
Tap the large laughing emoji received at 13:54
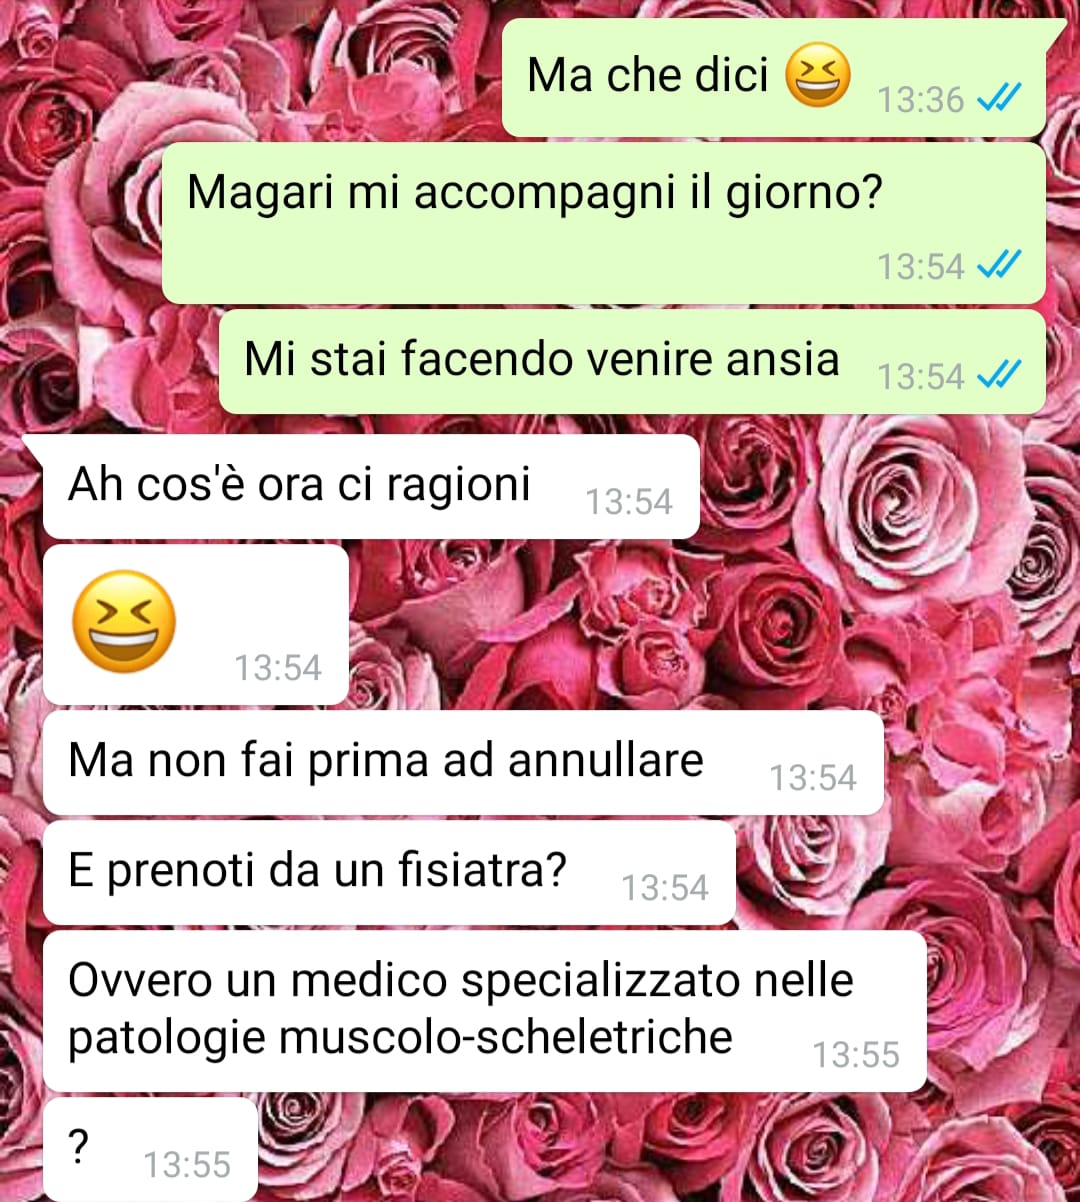point(125,621)
